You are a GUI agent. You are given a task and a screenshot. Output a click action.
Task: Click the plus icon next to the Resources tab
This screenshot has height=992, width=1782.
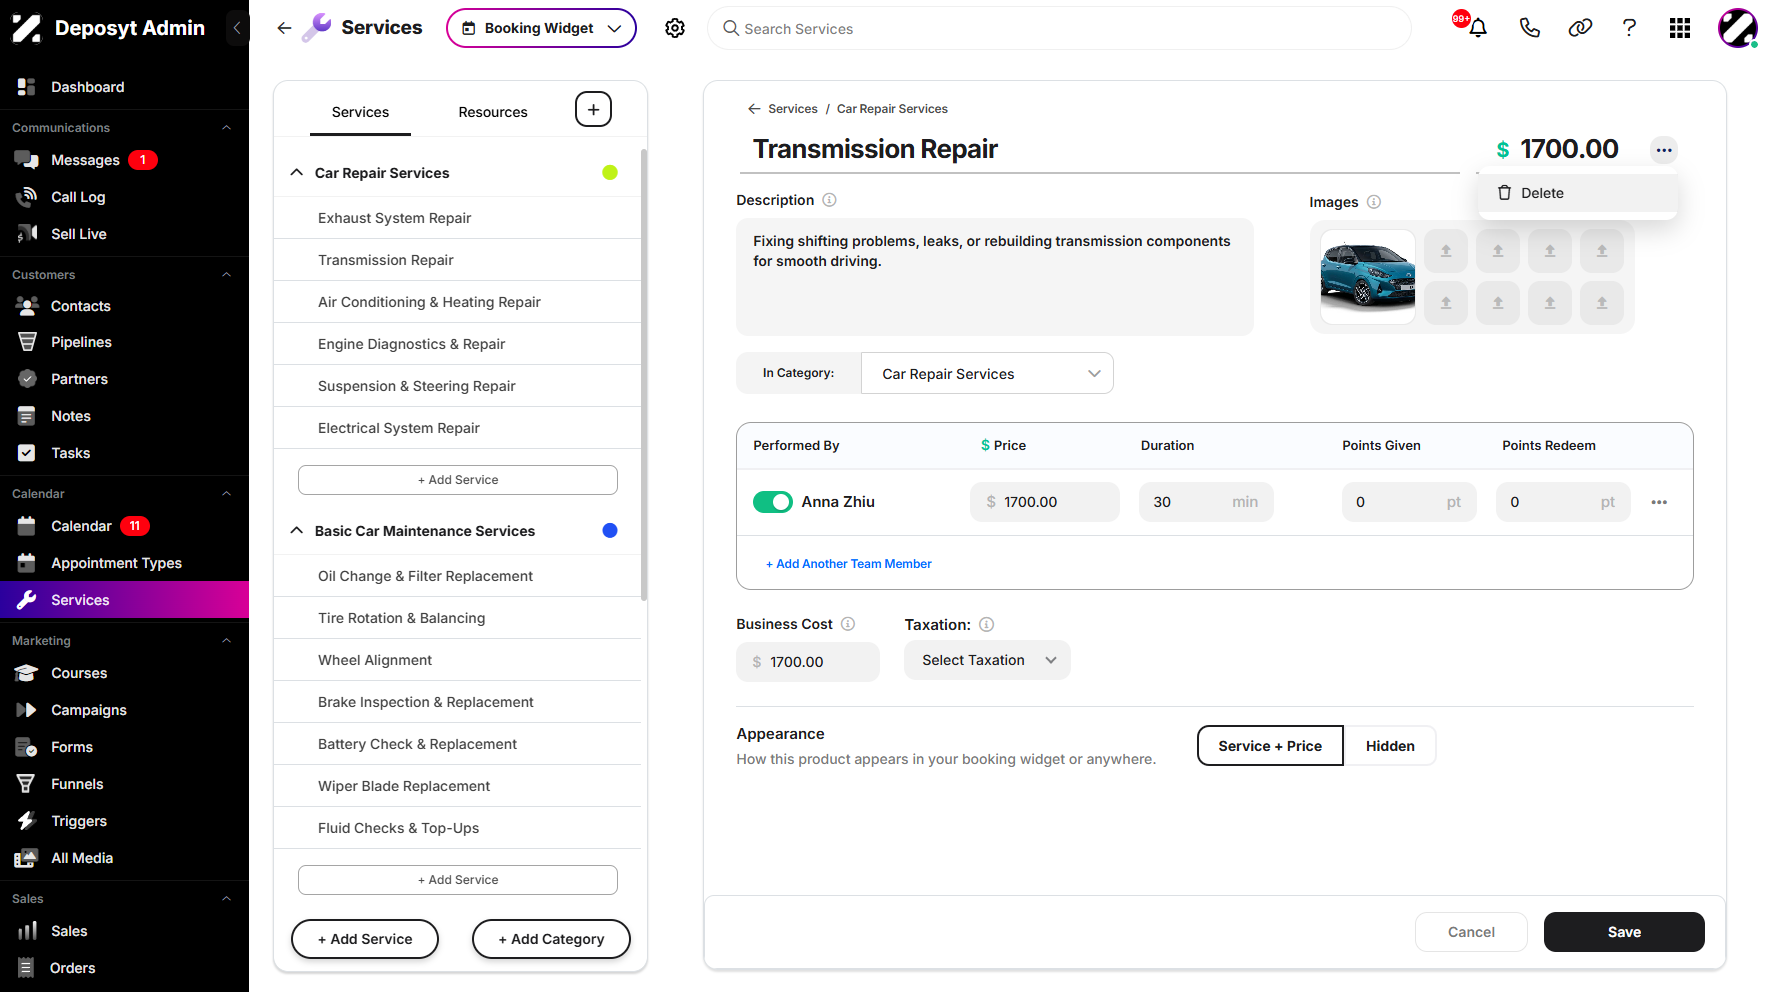point(593,110)
